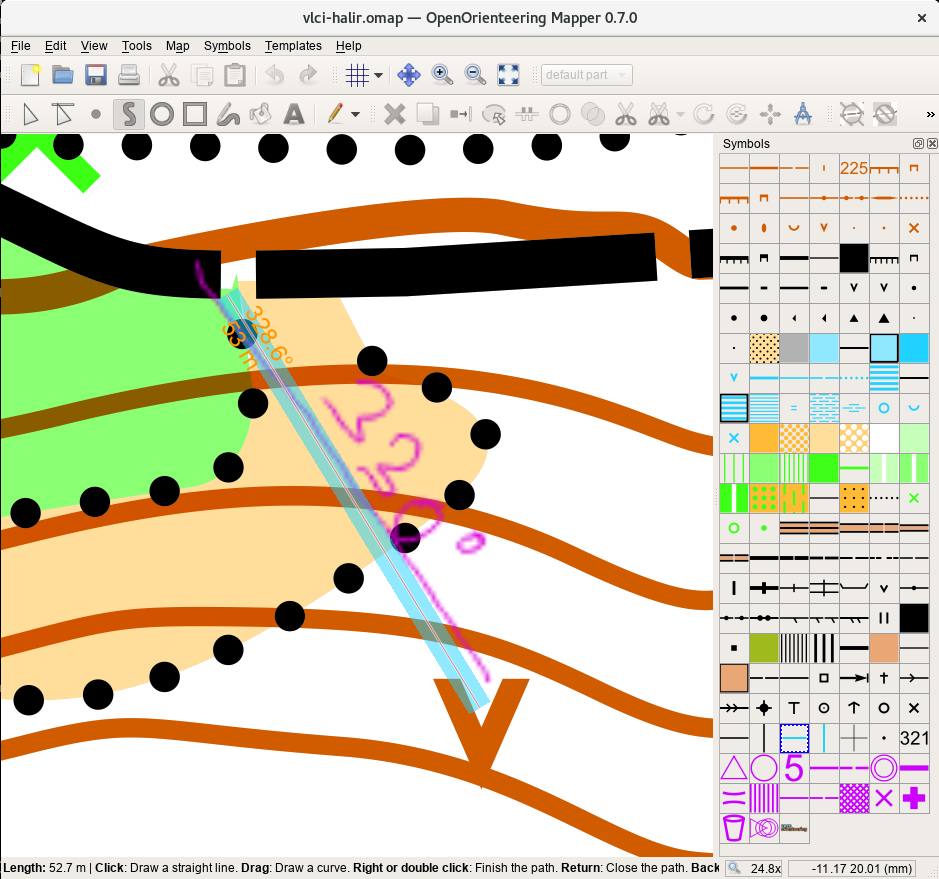Select the Draw freehand tool
Viewport: 939px width, 879px height.
click(x=228, y=114)
